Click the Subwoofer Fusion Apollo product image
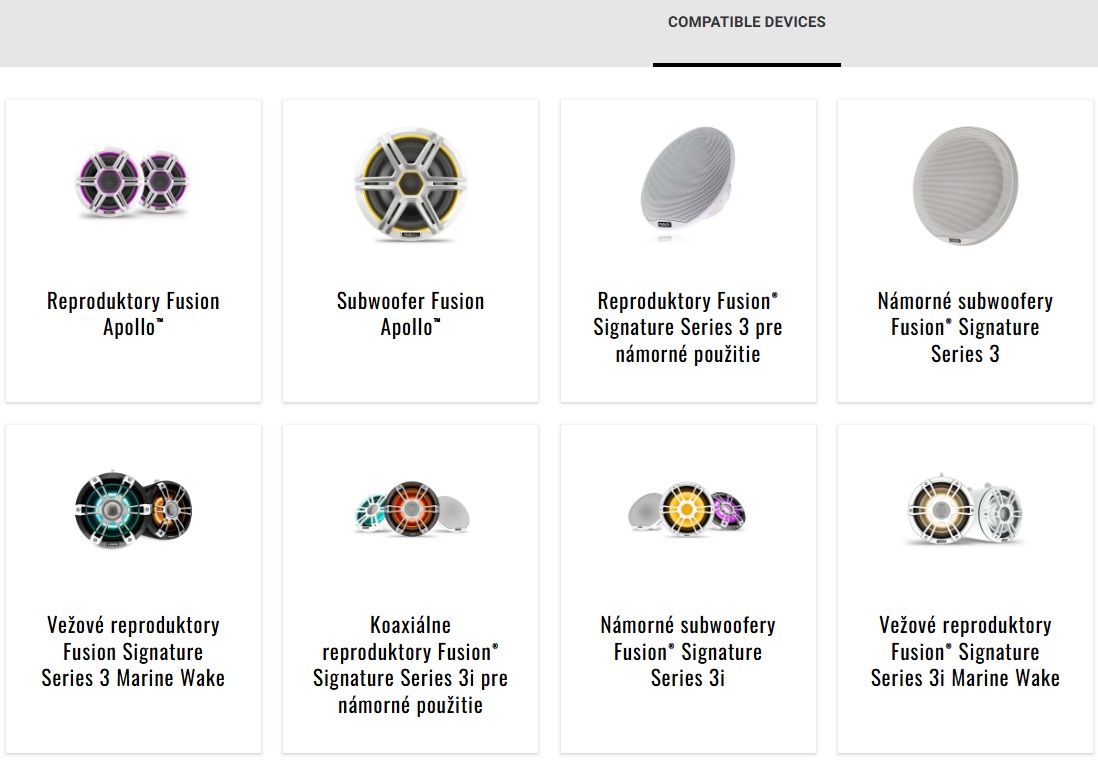This screenshot has width=1098, height=761. 410,186
